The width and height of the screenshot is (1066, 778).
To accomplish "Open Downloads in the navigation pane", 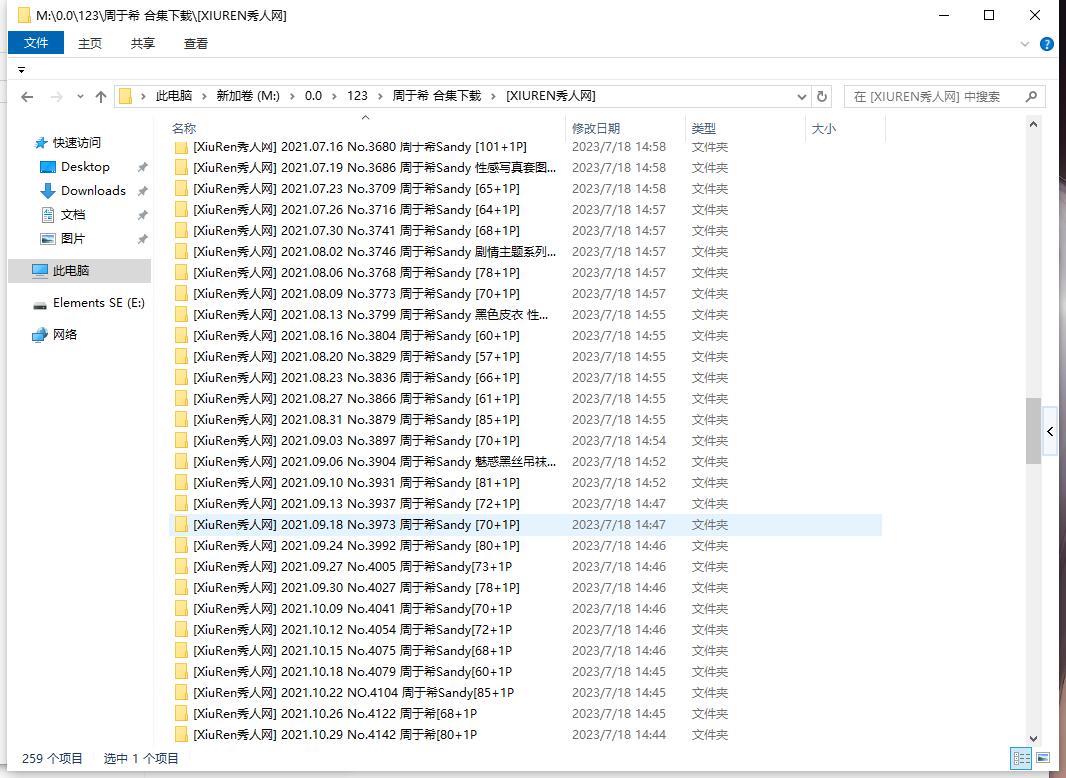I will (93, 190).
